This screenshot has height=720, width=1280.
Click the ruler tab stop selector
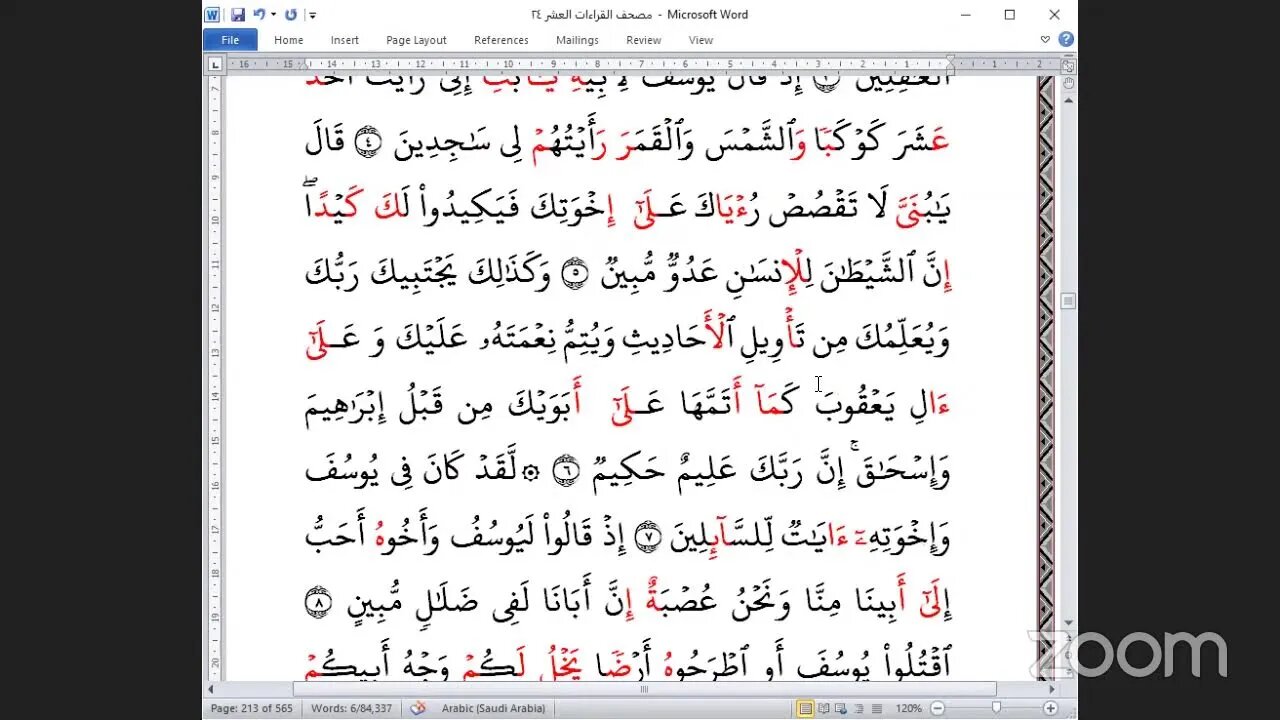point(215,64)
